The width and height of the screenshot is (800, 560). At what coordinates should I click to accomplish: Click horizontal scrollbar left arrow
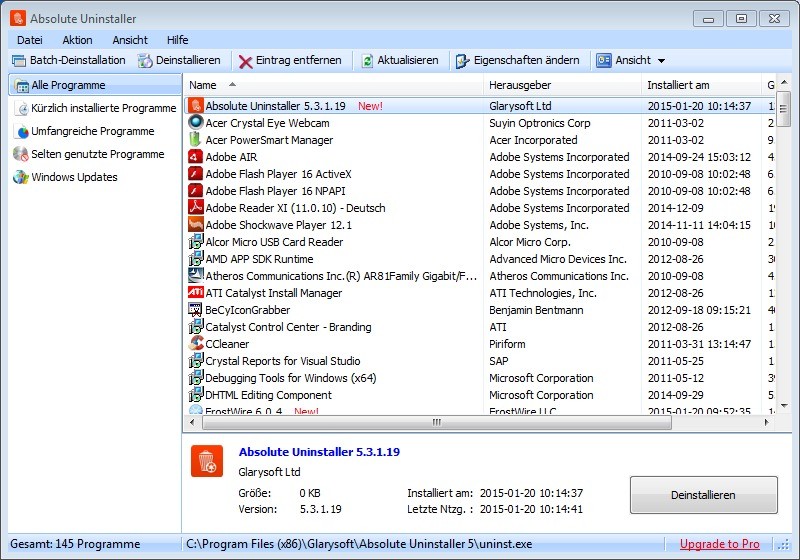pyautogui.click(x=192, y=422)
